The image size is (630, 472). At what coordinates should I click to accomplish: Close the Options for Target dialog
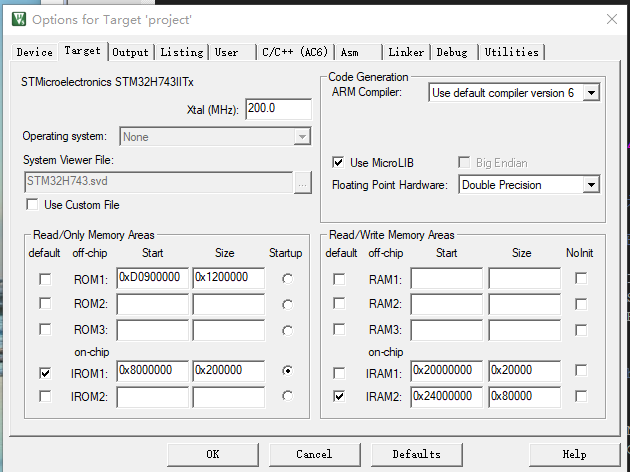click(612, 19)
